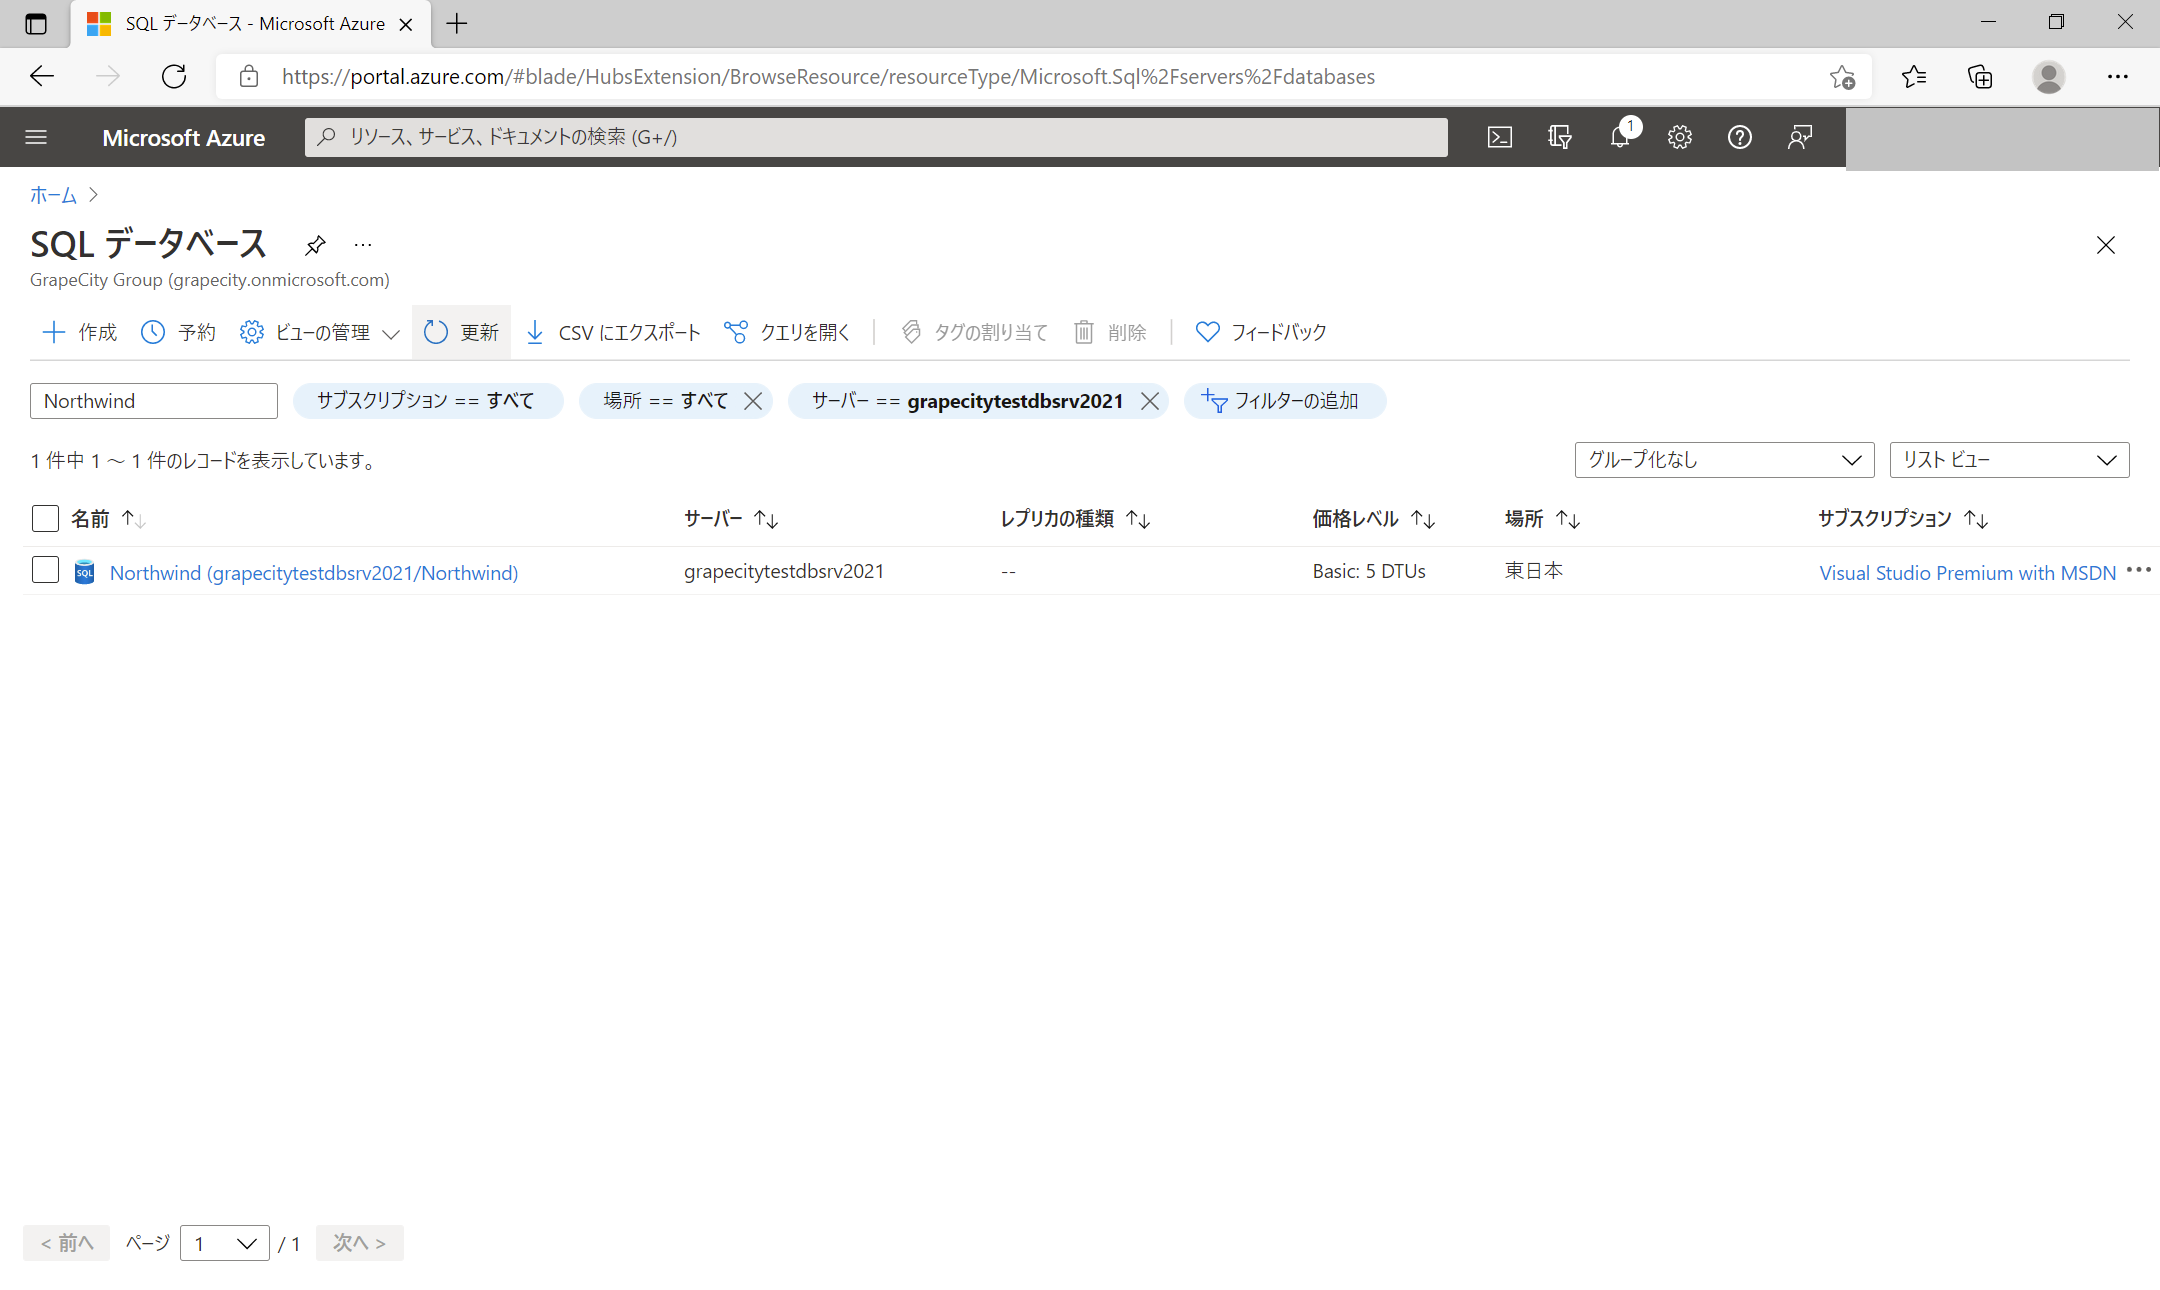
Task: Open the ellipsis menu beside the blade title
Action: pyautogui.click(x=363, y=245)
